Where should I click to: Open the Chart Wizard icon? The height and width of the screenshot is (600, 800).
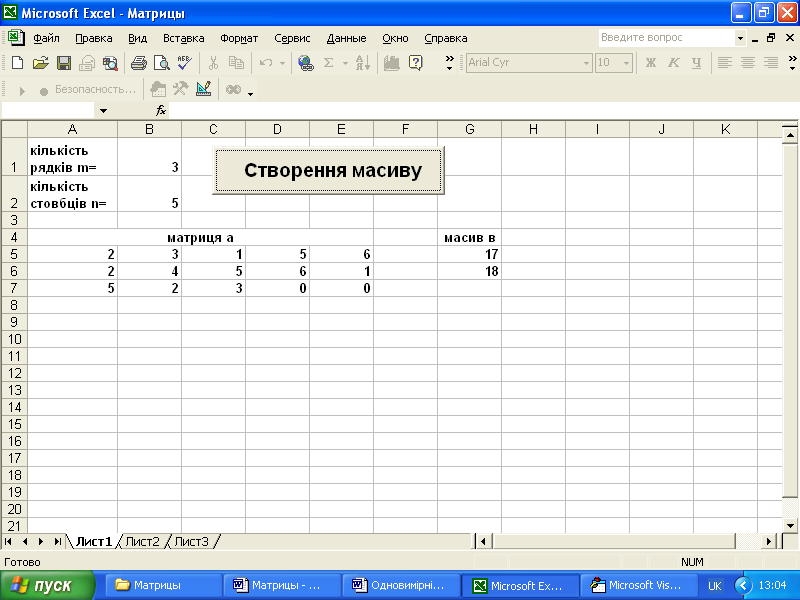[391, 63]
